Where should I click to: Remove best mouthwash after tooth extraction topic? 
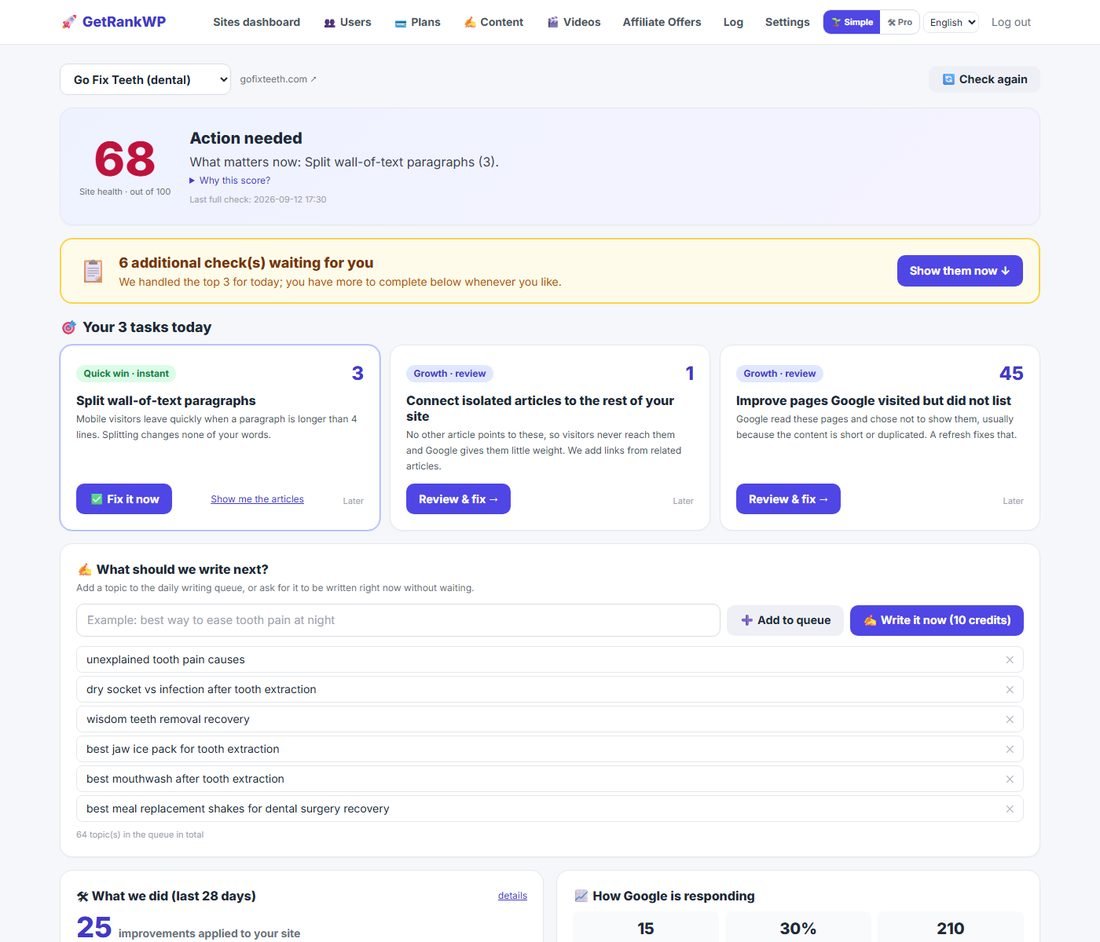1010,779
